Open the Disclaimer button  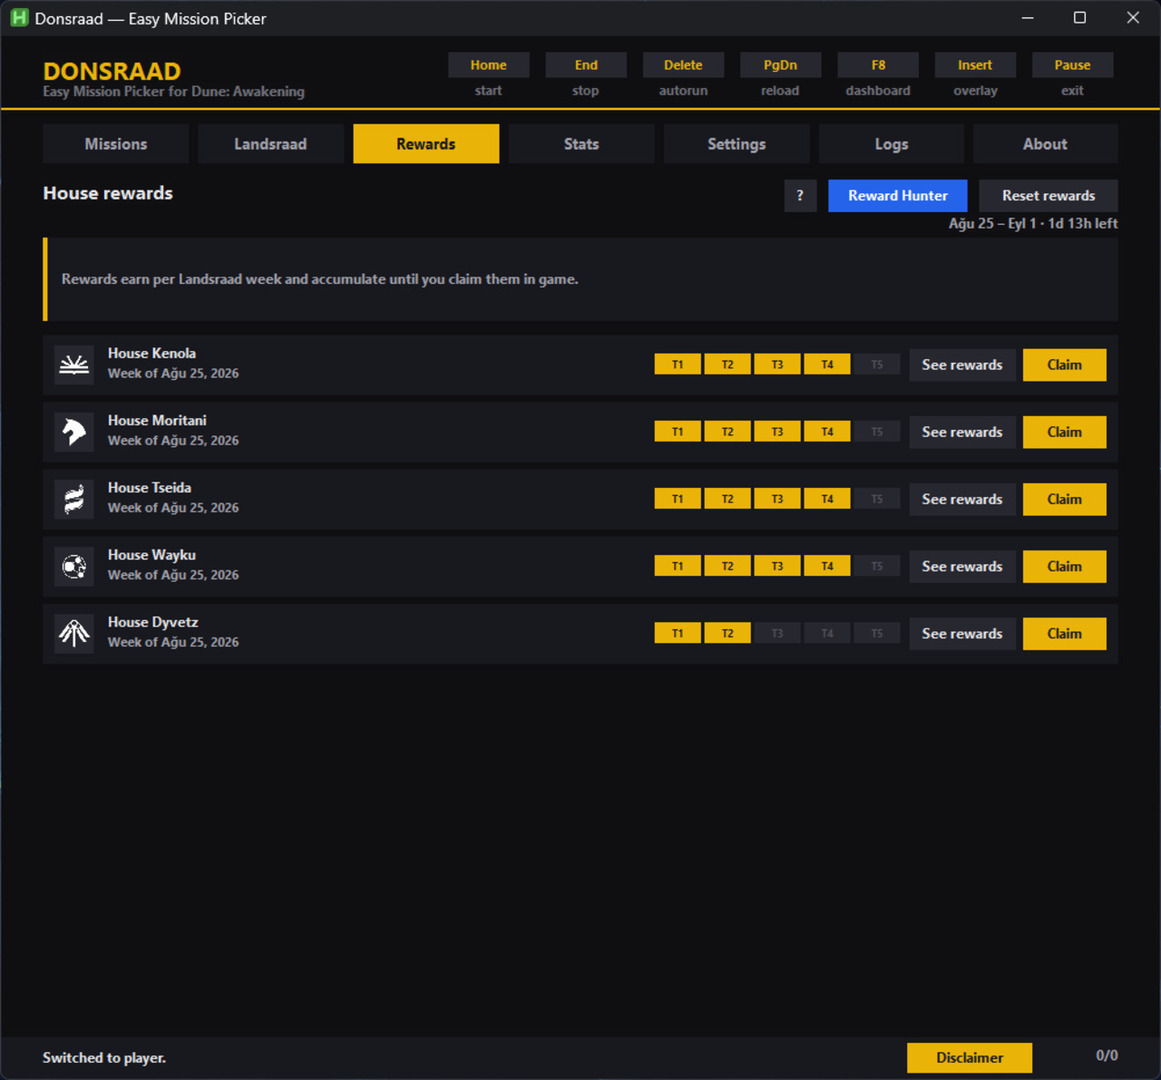969,1057
